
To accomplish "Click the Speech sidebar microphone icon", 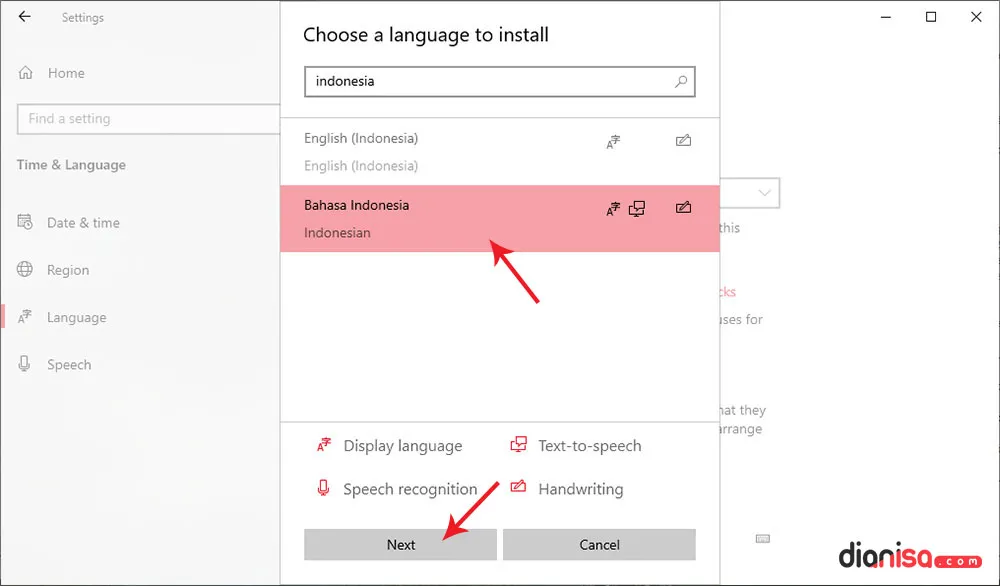I will 26,364.
